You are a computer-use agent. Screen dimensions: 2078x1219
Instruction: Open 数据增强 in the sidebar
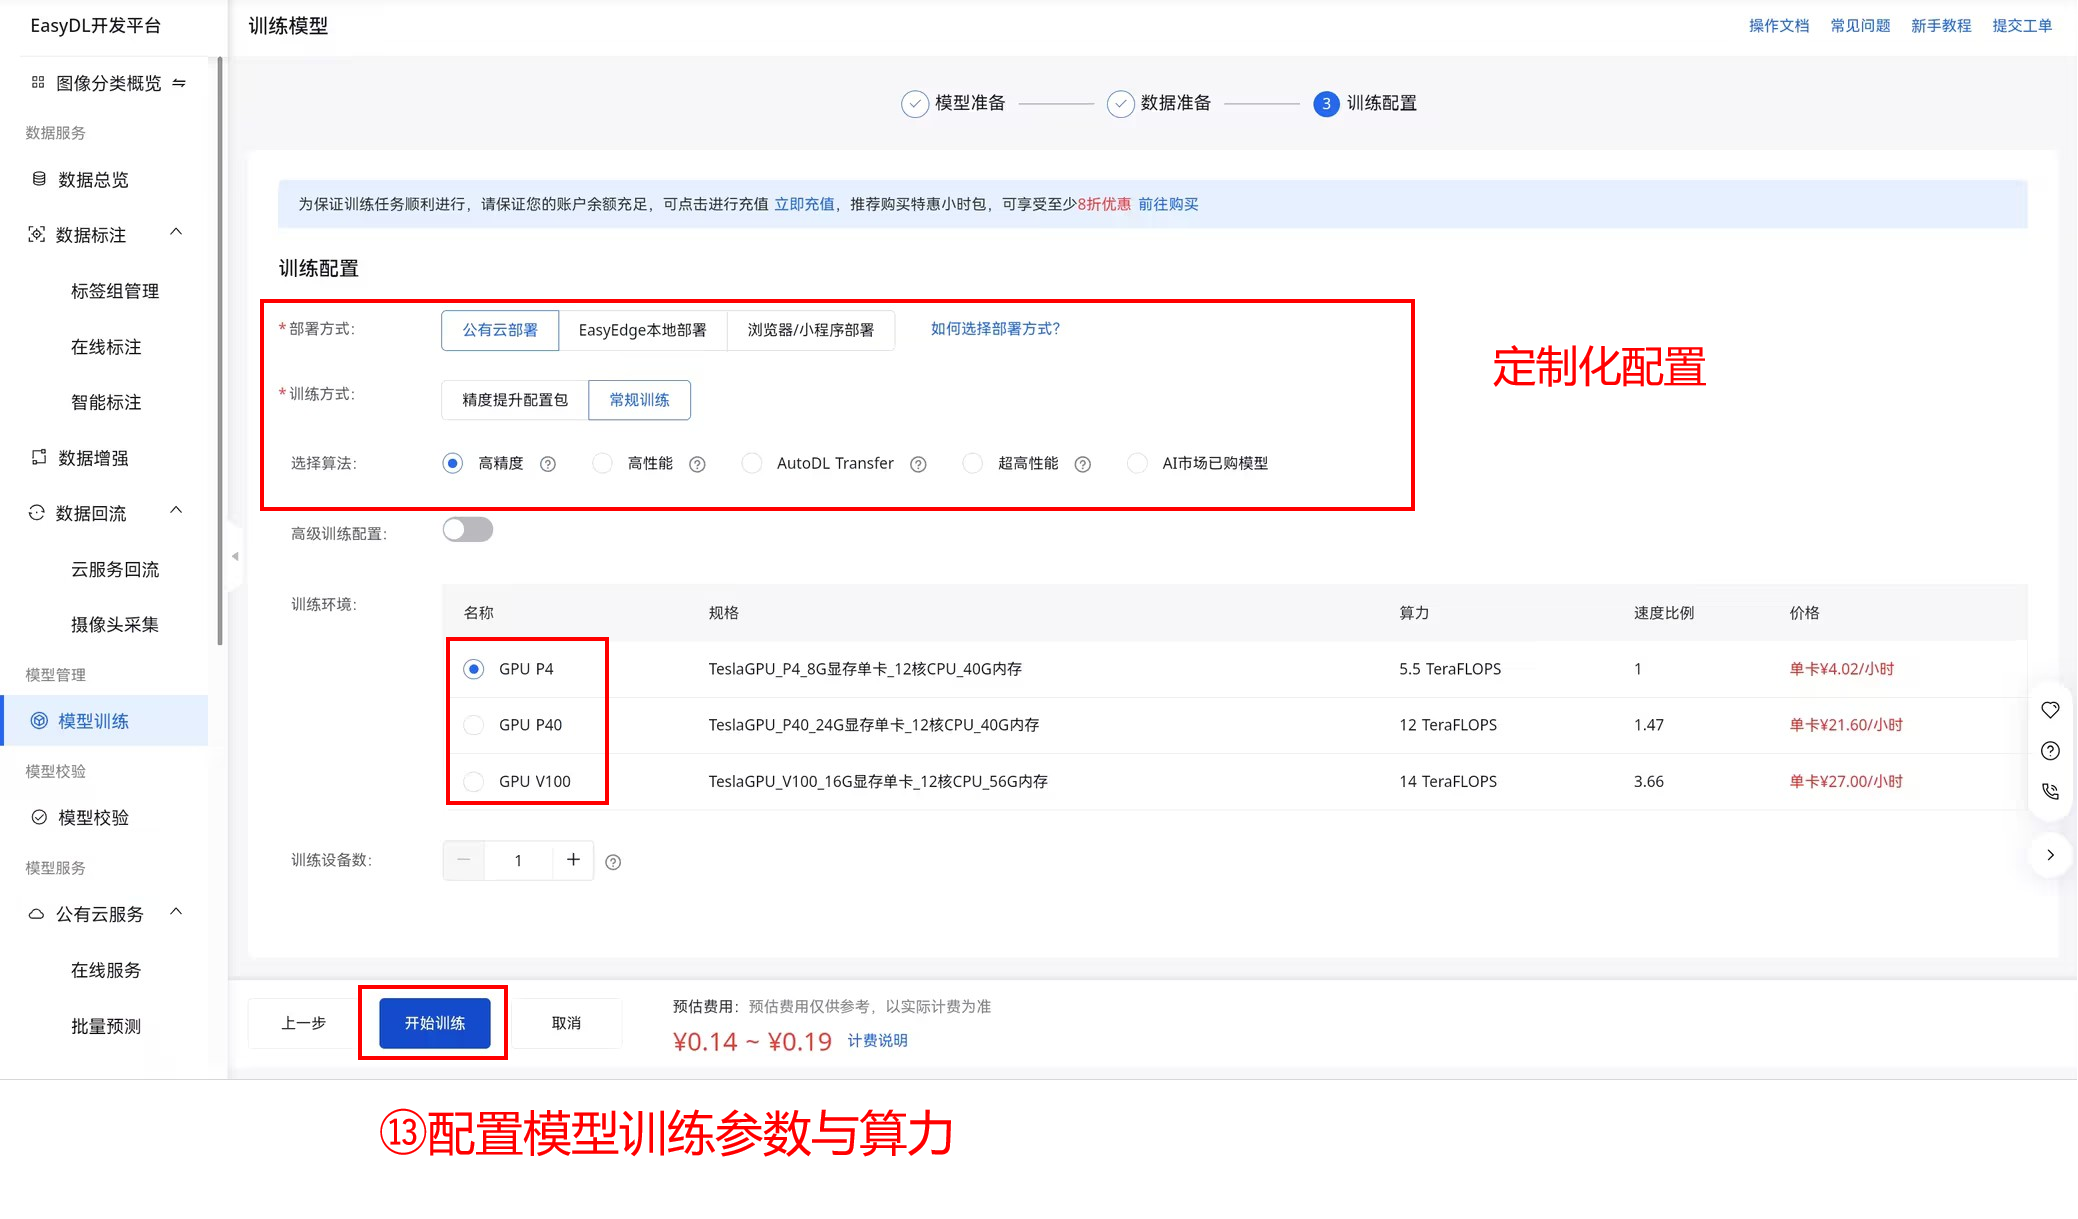92,458
